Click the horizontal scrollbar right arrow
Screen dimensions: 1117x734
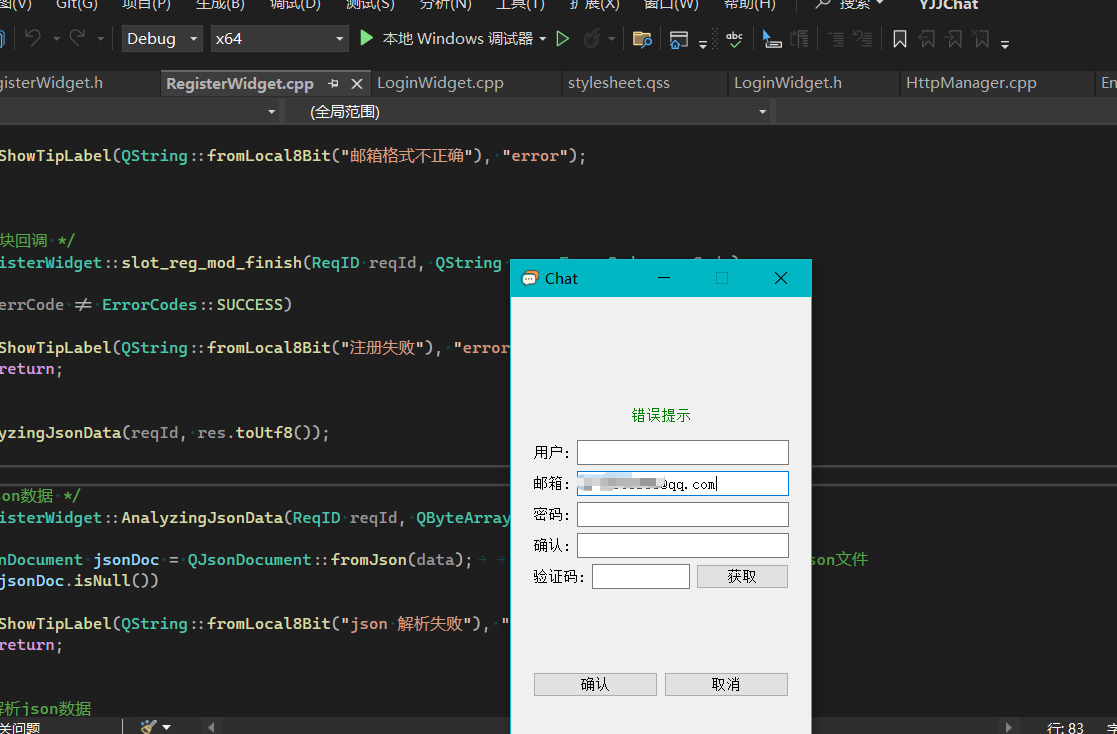click(x=1008, y=728)
